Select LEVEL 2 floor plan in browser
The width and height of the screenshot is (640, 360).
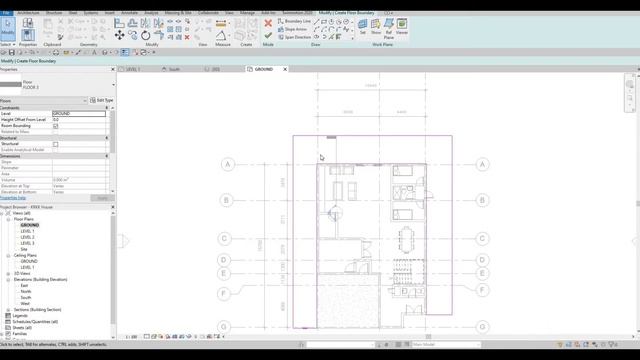27,237
